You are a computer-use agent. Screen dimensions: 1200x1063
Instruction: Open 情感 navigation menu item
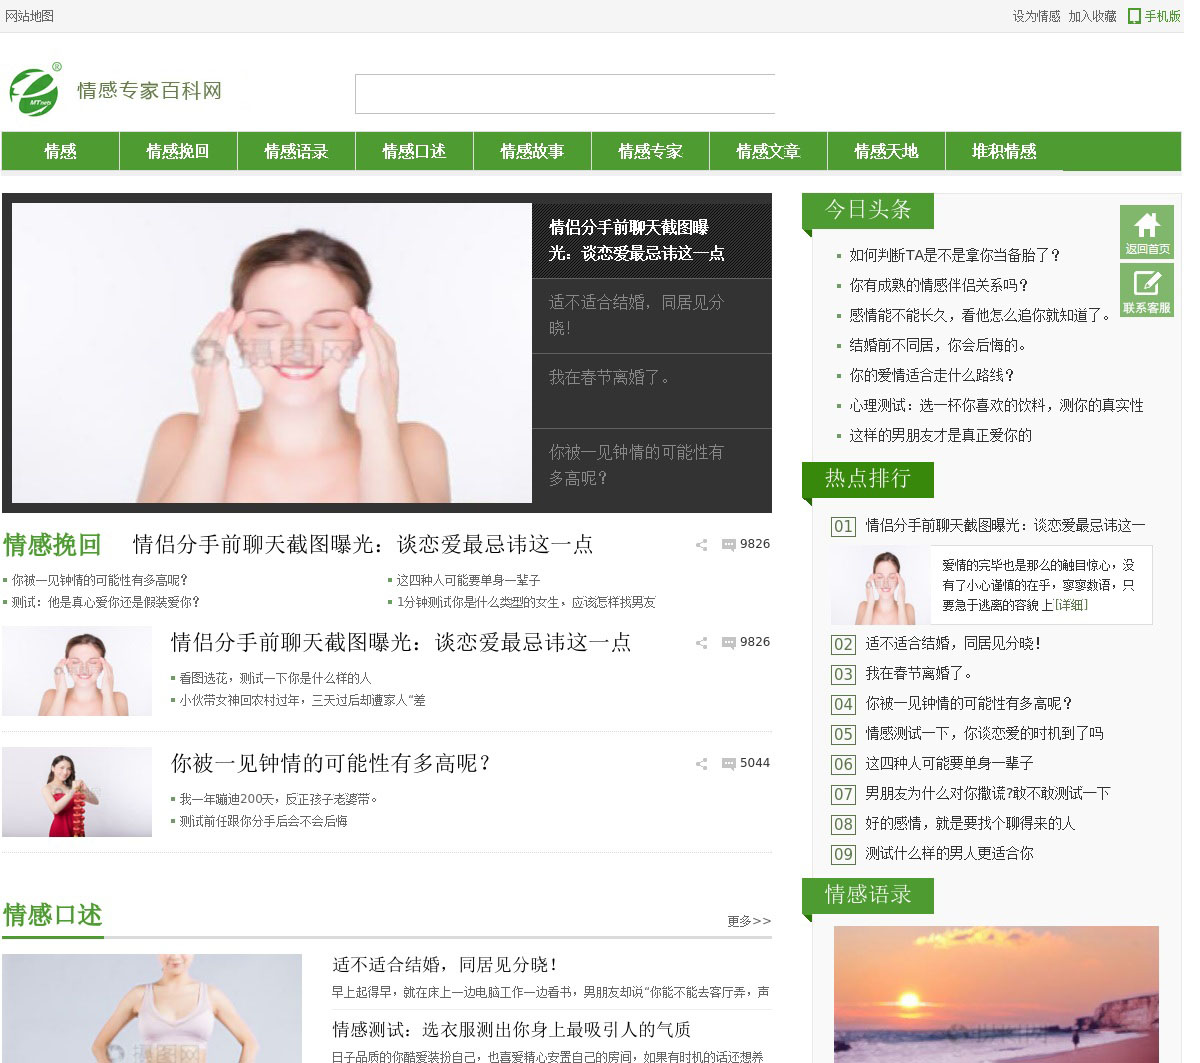click(60, 151)
